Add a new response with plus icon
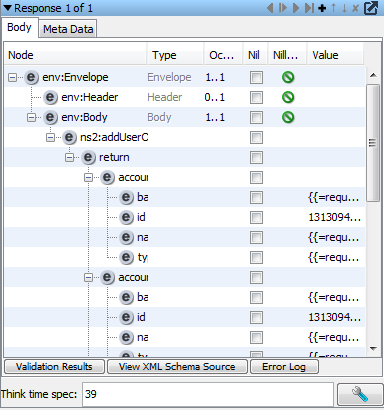Screen dimensions: 384x410 click(322, 8)
